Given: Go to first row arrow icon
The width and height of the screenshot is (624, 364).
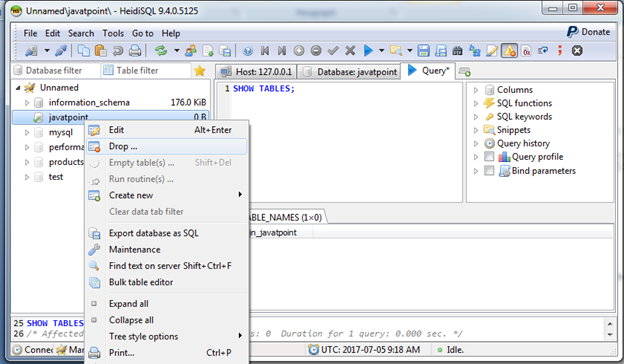Looking at the screenshot, I should pos(265,51).
